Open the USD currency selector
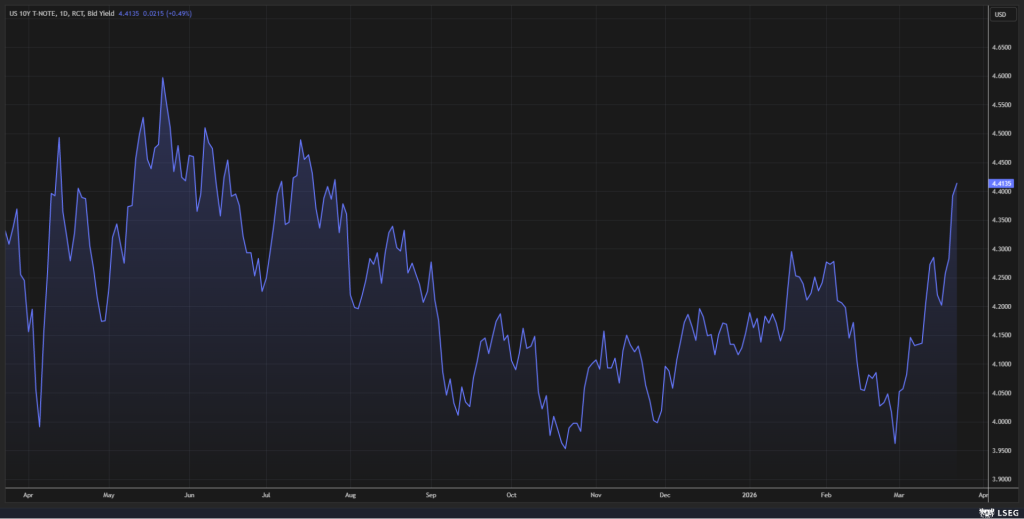The image size is (1024, 519). pyautogui.click(x=1000, y=14)
